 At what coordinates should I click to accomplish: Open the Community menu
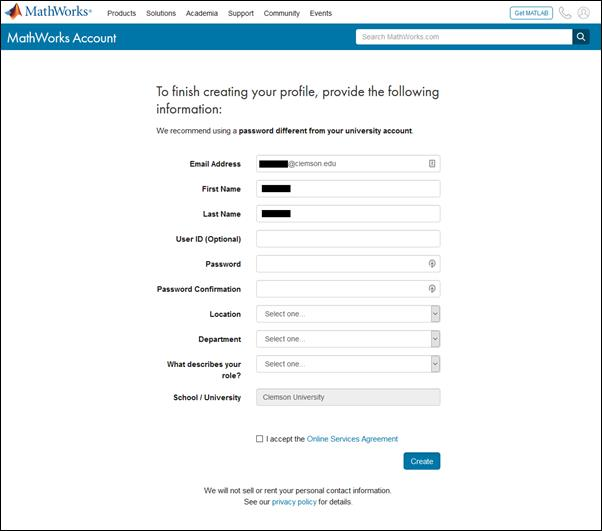click(281, 13)
